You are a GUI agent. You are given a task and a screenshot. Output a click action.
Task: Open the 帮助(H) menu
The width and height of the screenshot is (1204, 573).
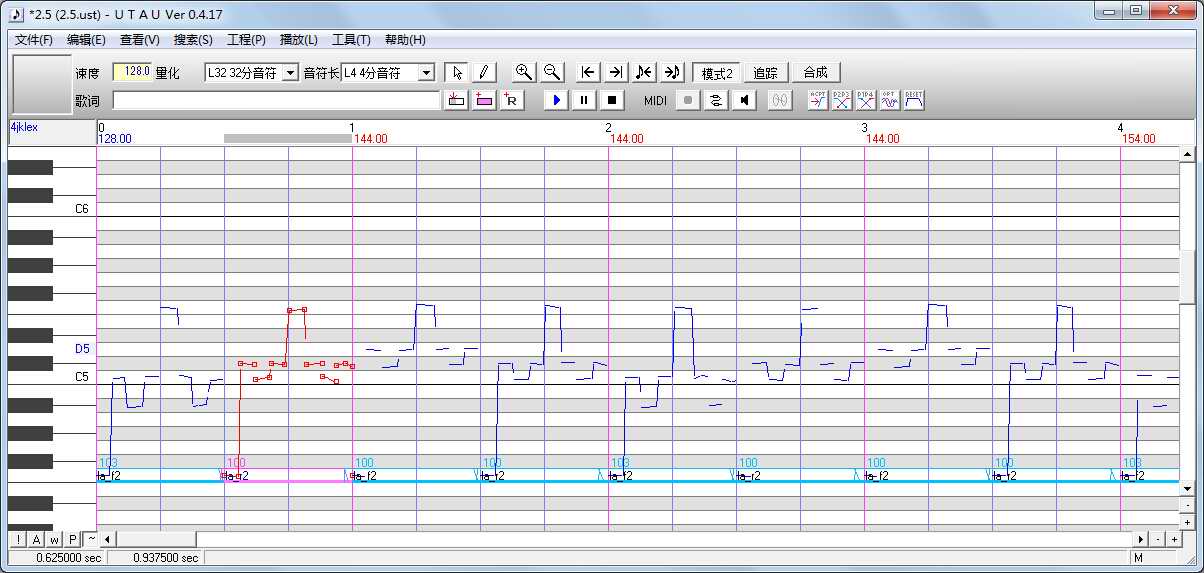point(405,40)
